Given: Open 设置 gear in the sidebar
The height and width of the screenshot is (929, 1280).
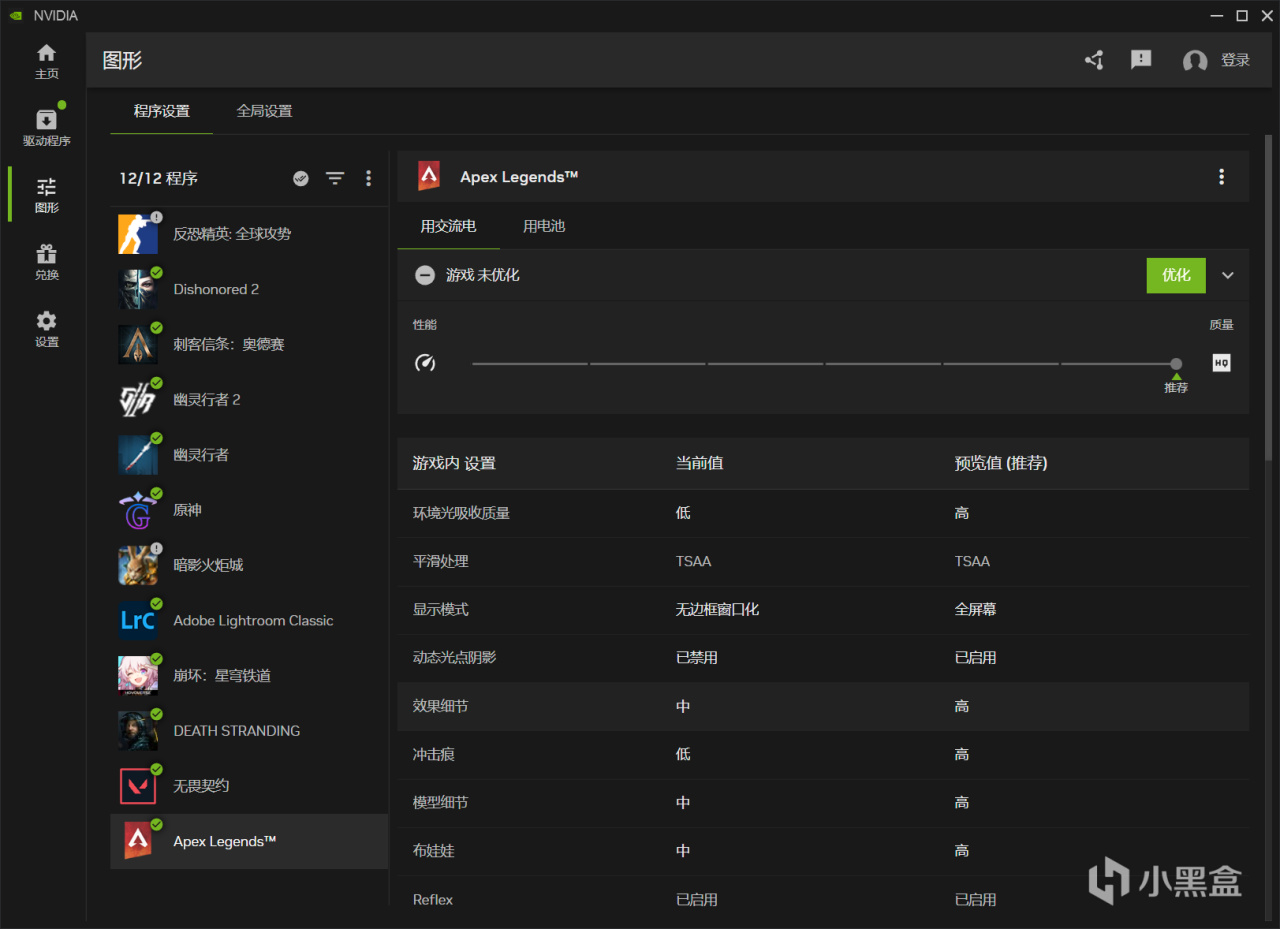Looking at the screenshot, I should [47, 329].
